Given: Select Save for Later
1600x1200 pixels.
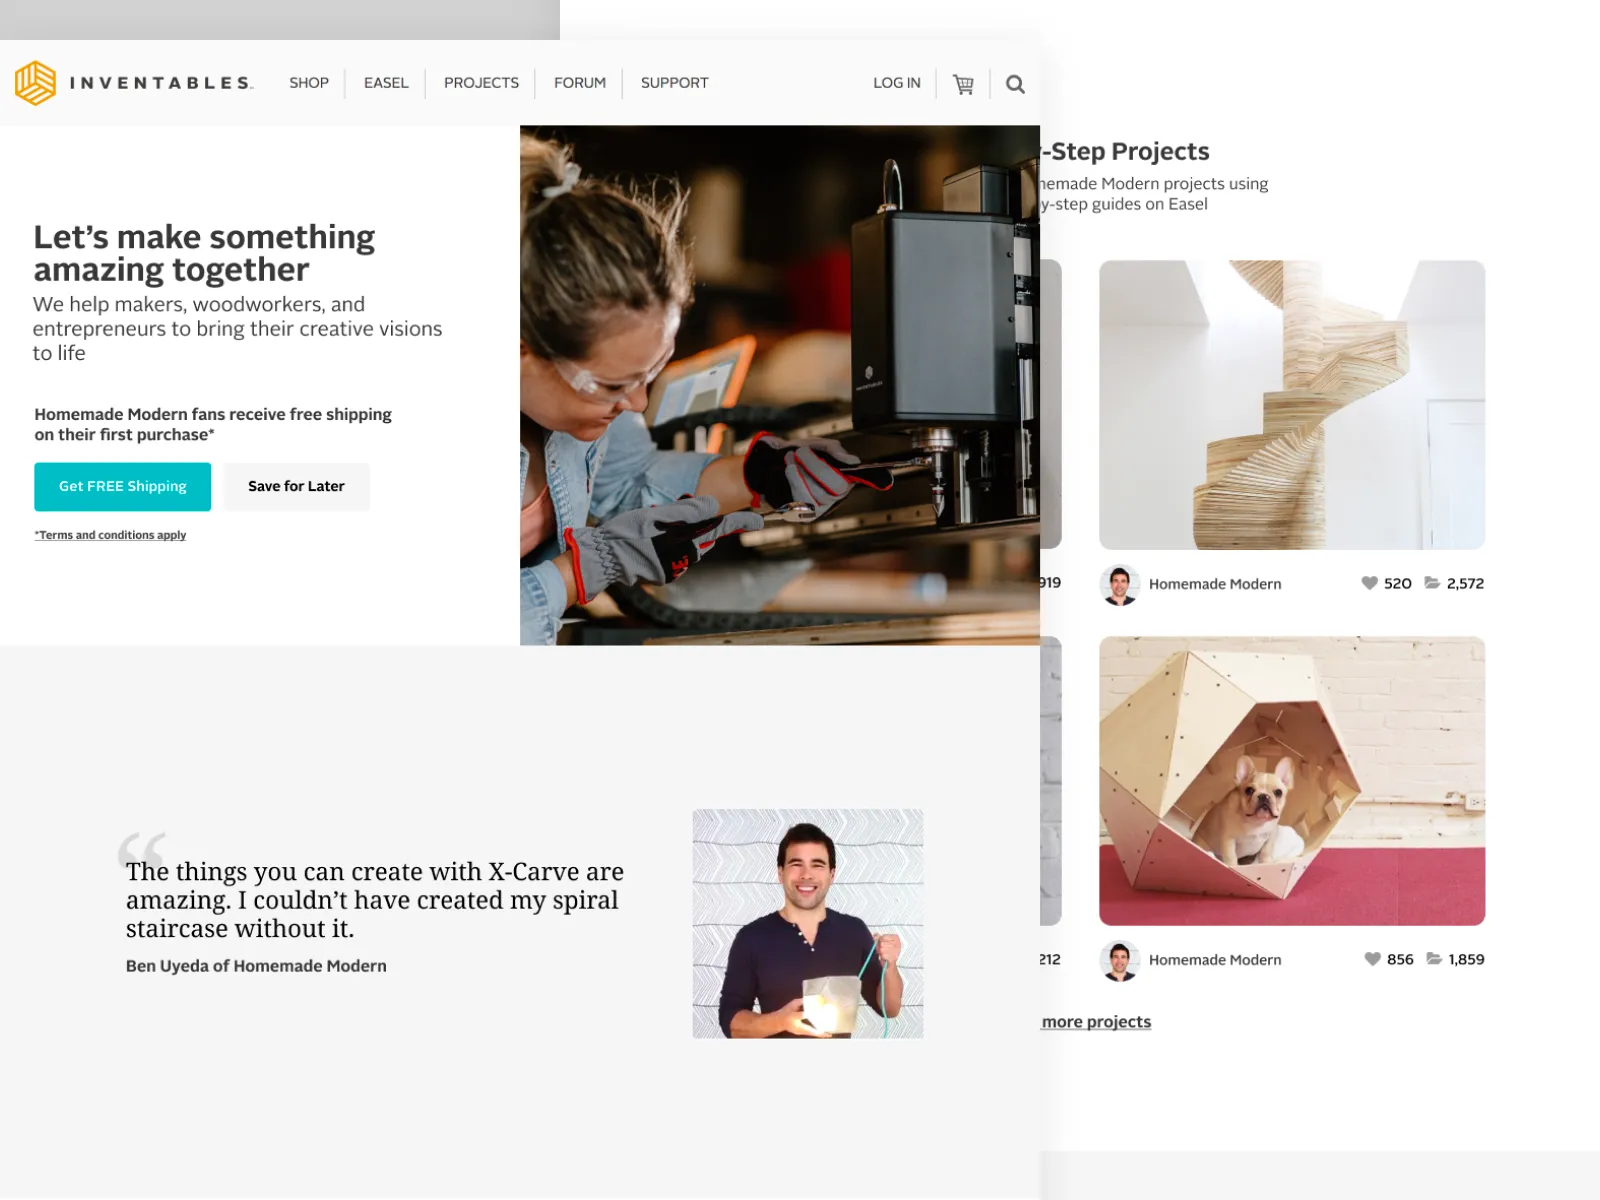Looking at the screenshot, I should click(296, 487).
